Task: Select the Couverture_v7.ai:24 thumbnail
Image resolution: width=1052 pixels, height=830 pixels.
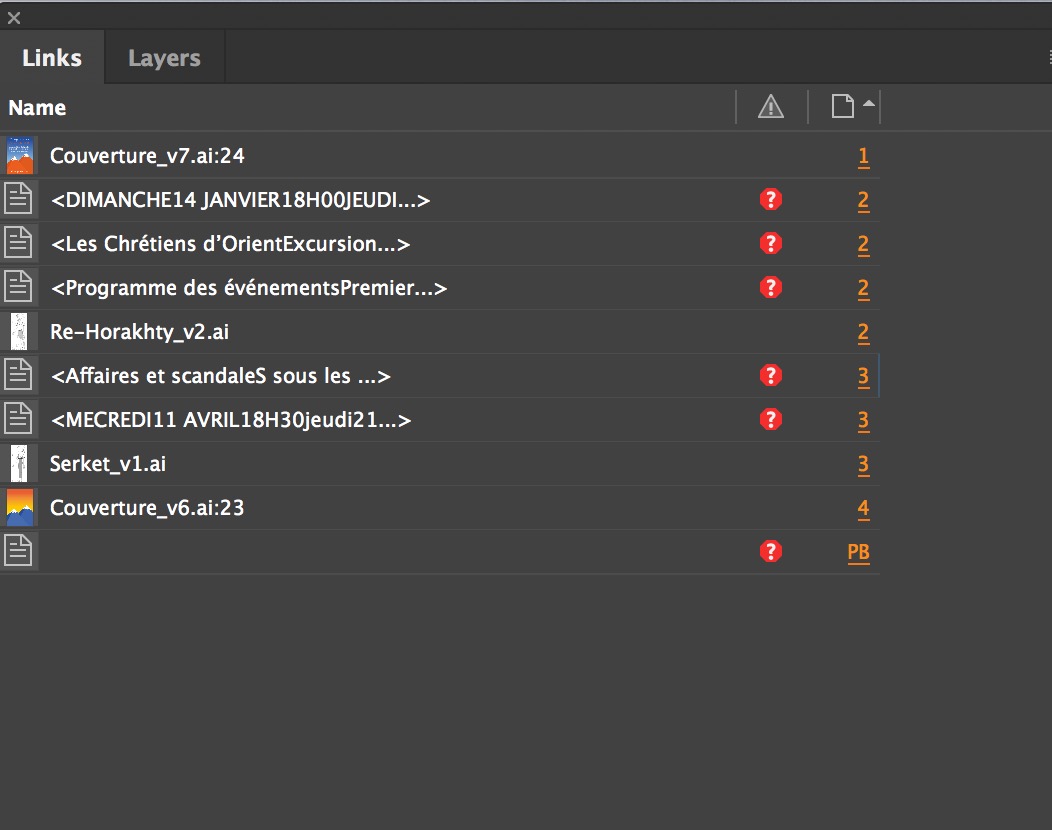Action: [x=19, y=156]
